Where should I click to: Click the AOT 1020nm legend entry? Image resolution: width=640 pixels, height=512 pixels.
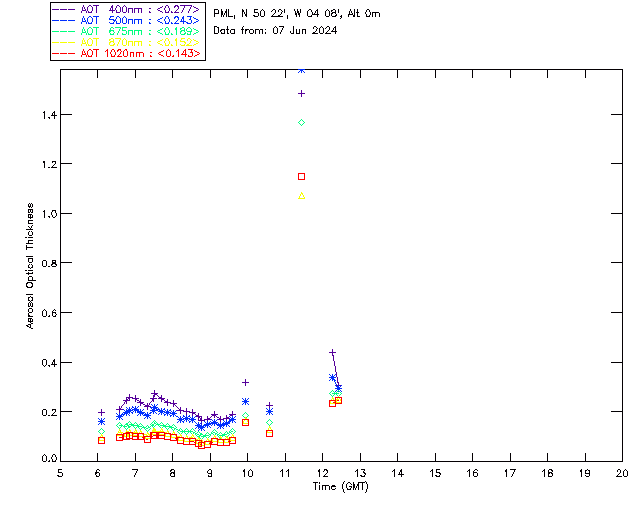(x=126, y=53)
